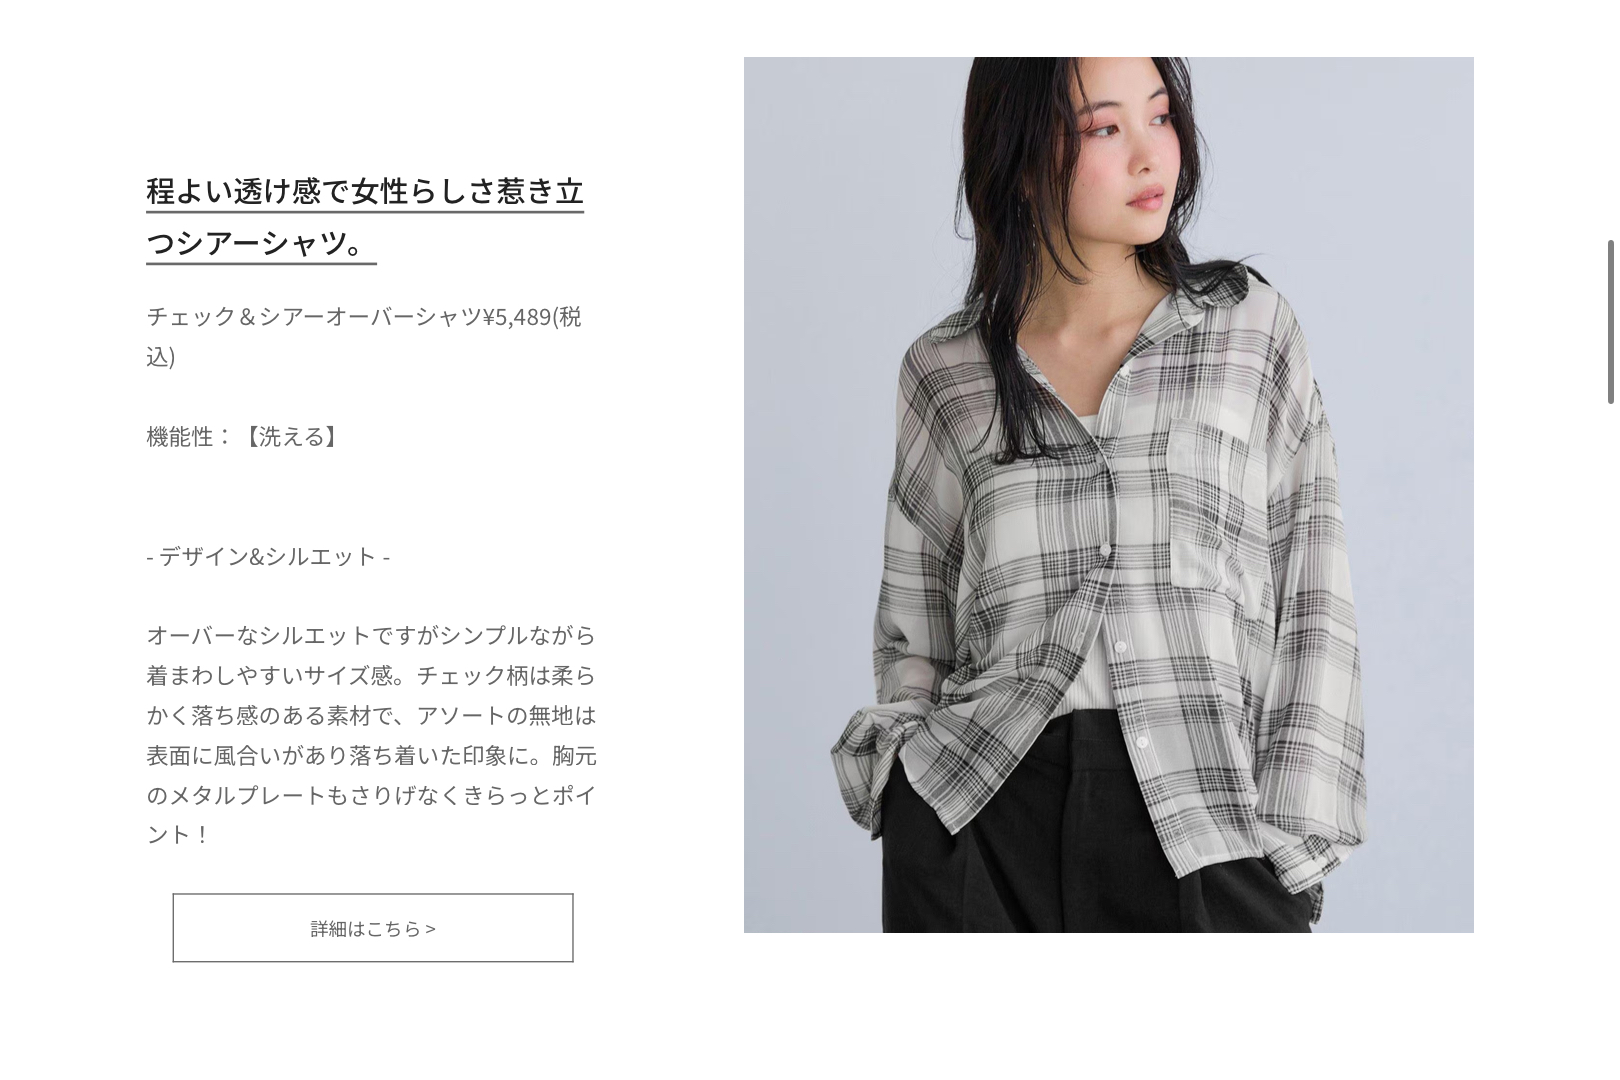1620x1080 pixels.
Task: Open the 詳細はこちら details button
Action: tap(373, 928)
